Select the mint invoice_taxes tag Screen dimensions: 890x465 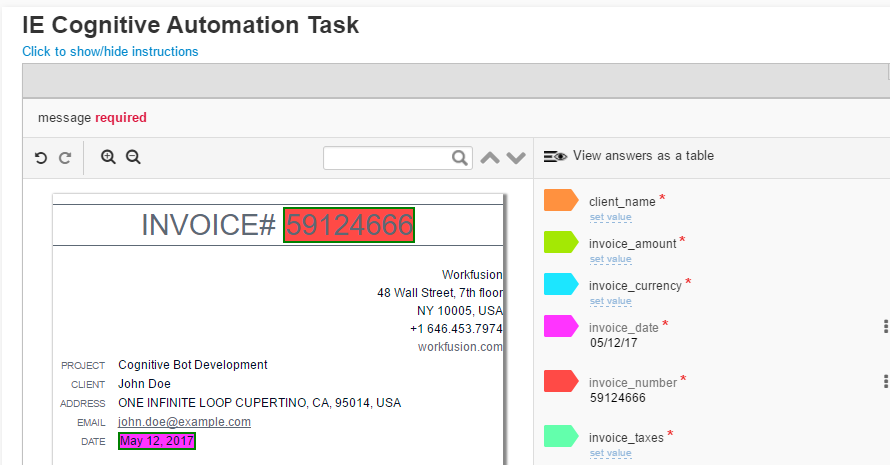(561, 436)
